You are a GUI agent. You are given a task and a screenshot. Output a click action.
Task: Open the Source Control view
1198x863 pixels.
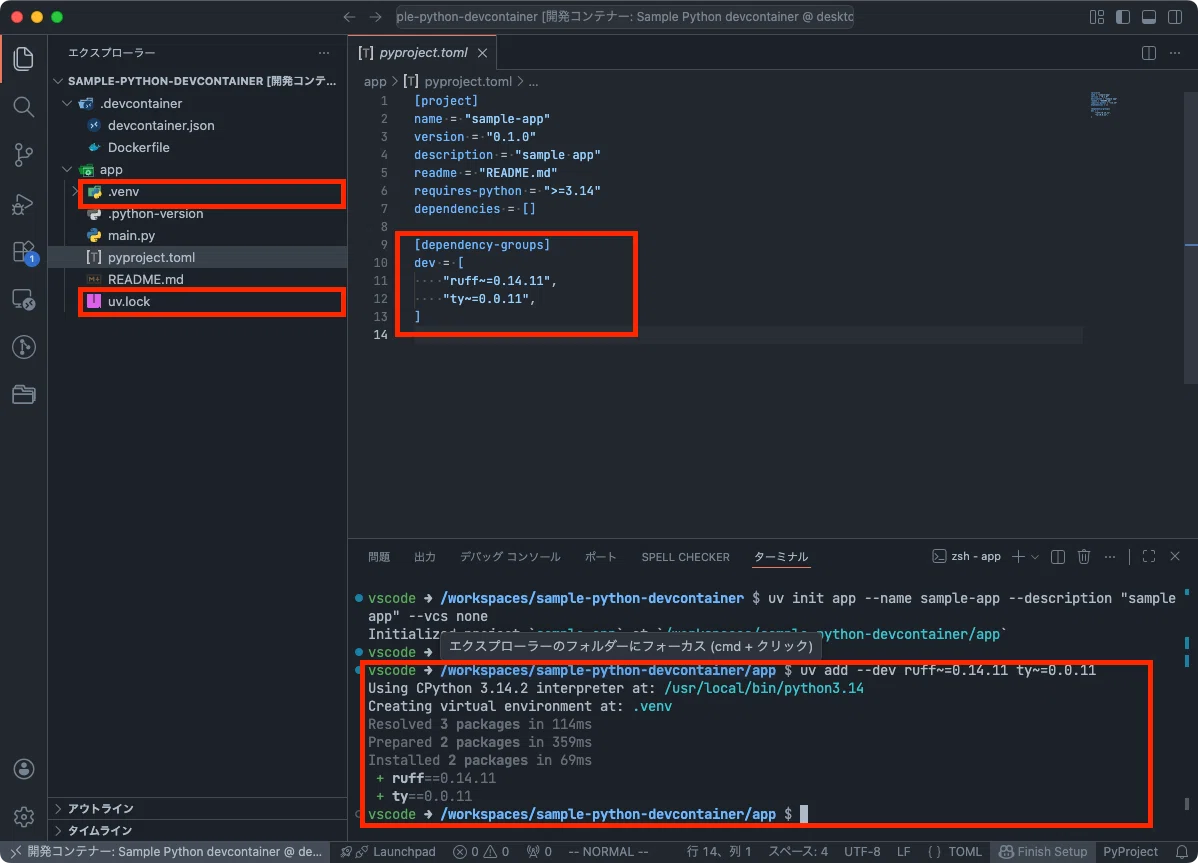click(24, 155)
